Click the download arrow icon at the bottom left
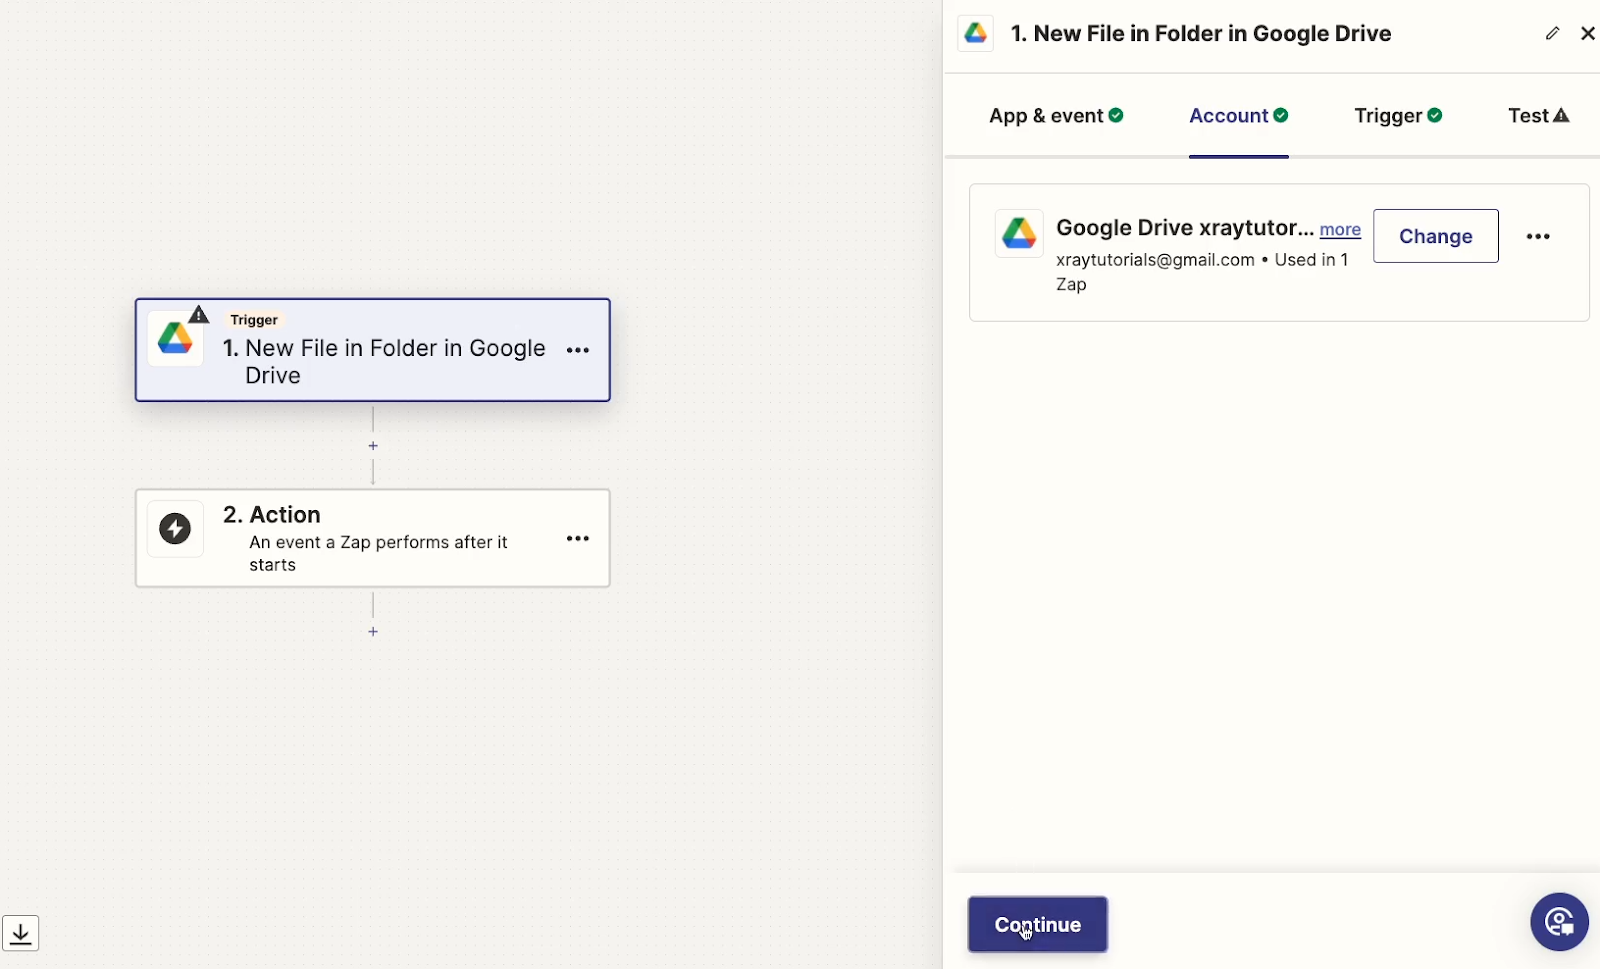Image resolution: width=1600 pixels, height=969 pixels. click(20, 933)
